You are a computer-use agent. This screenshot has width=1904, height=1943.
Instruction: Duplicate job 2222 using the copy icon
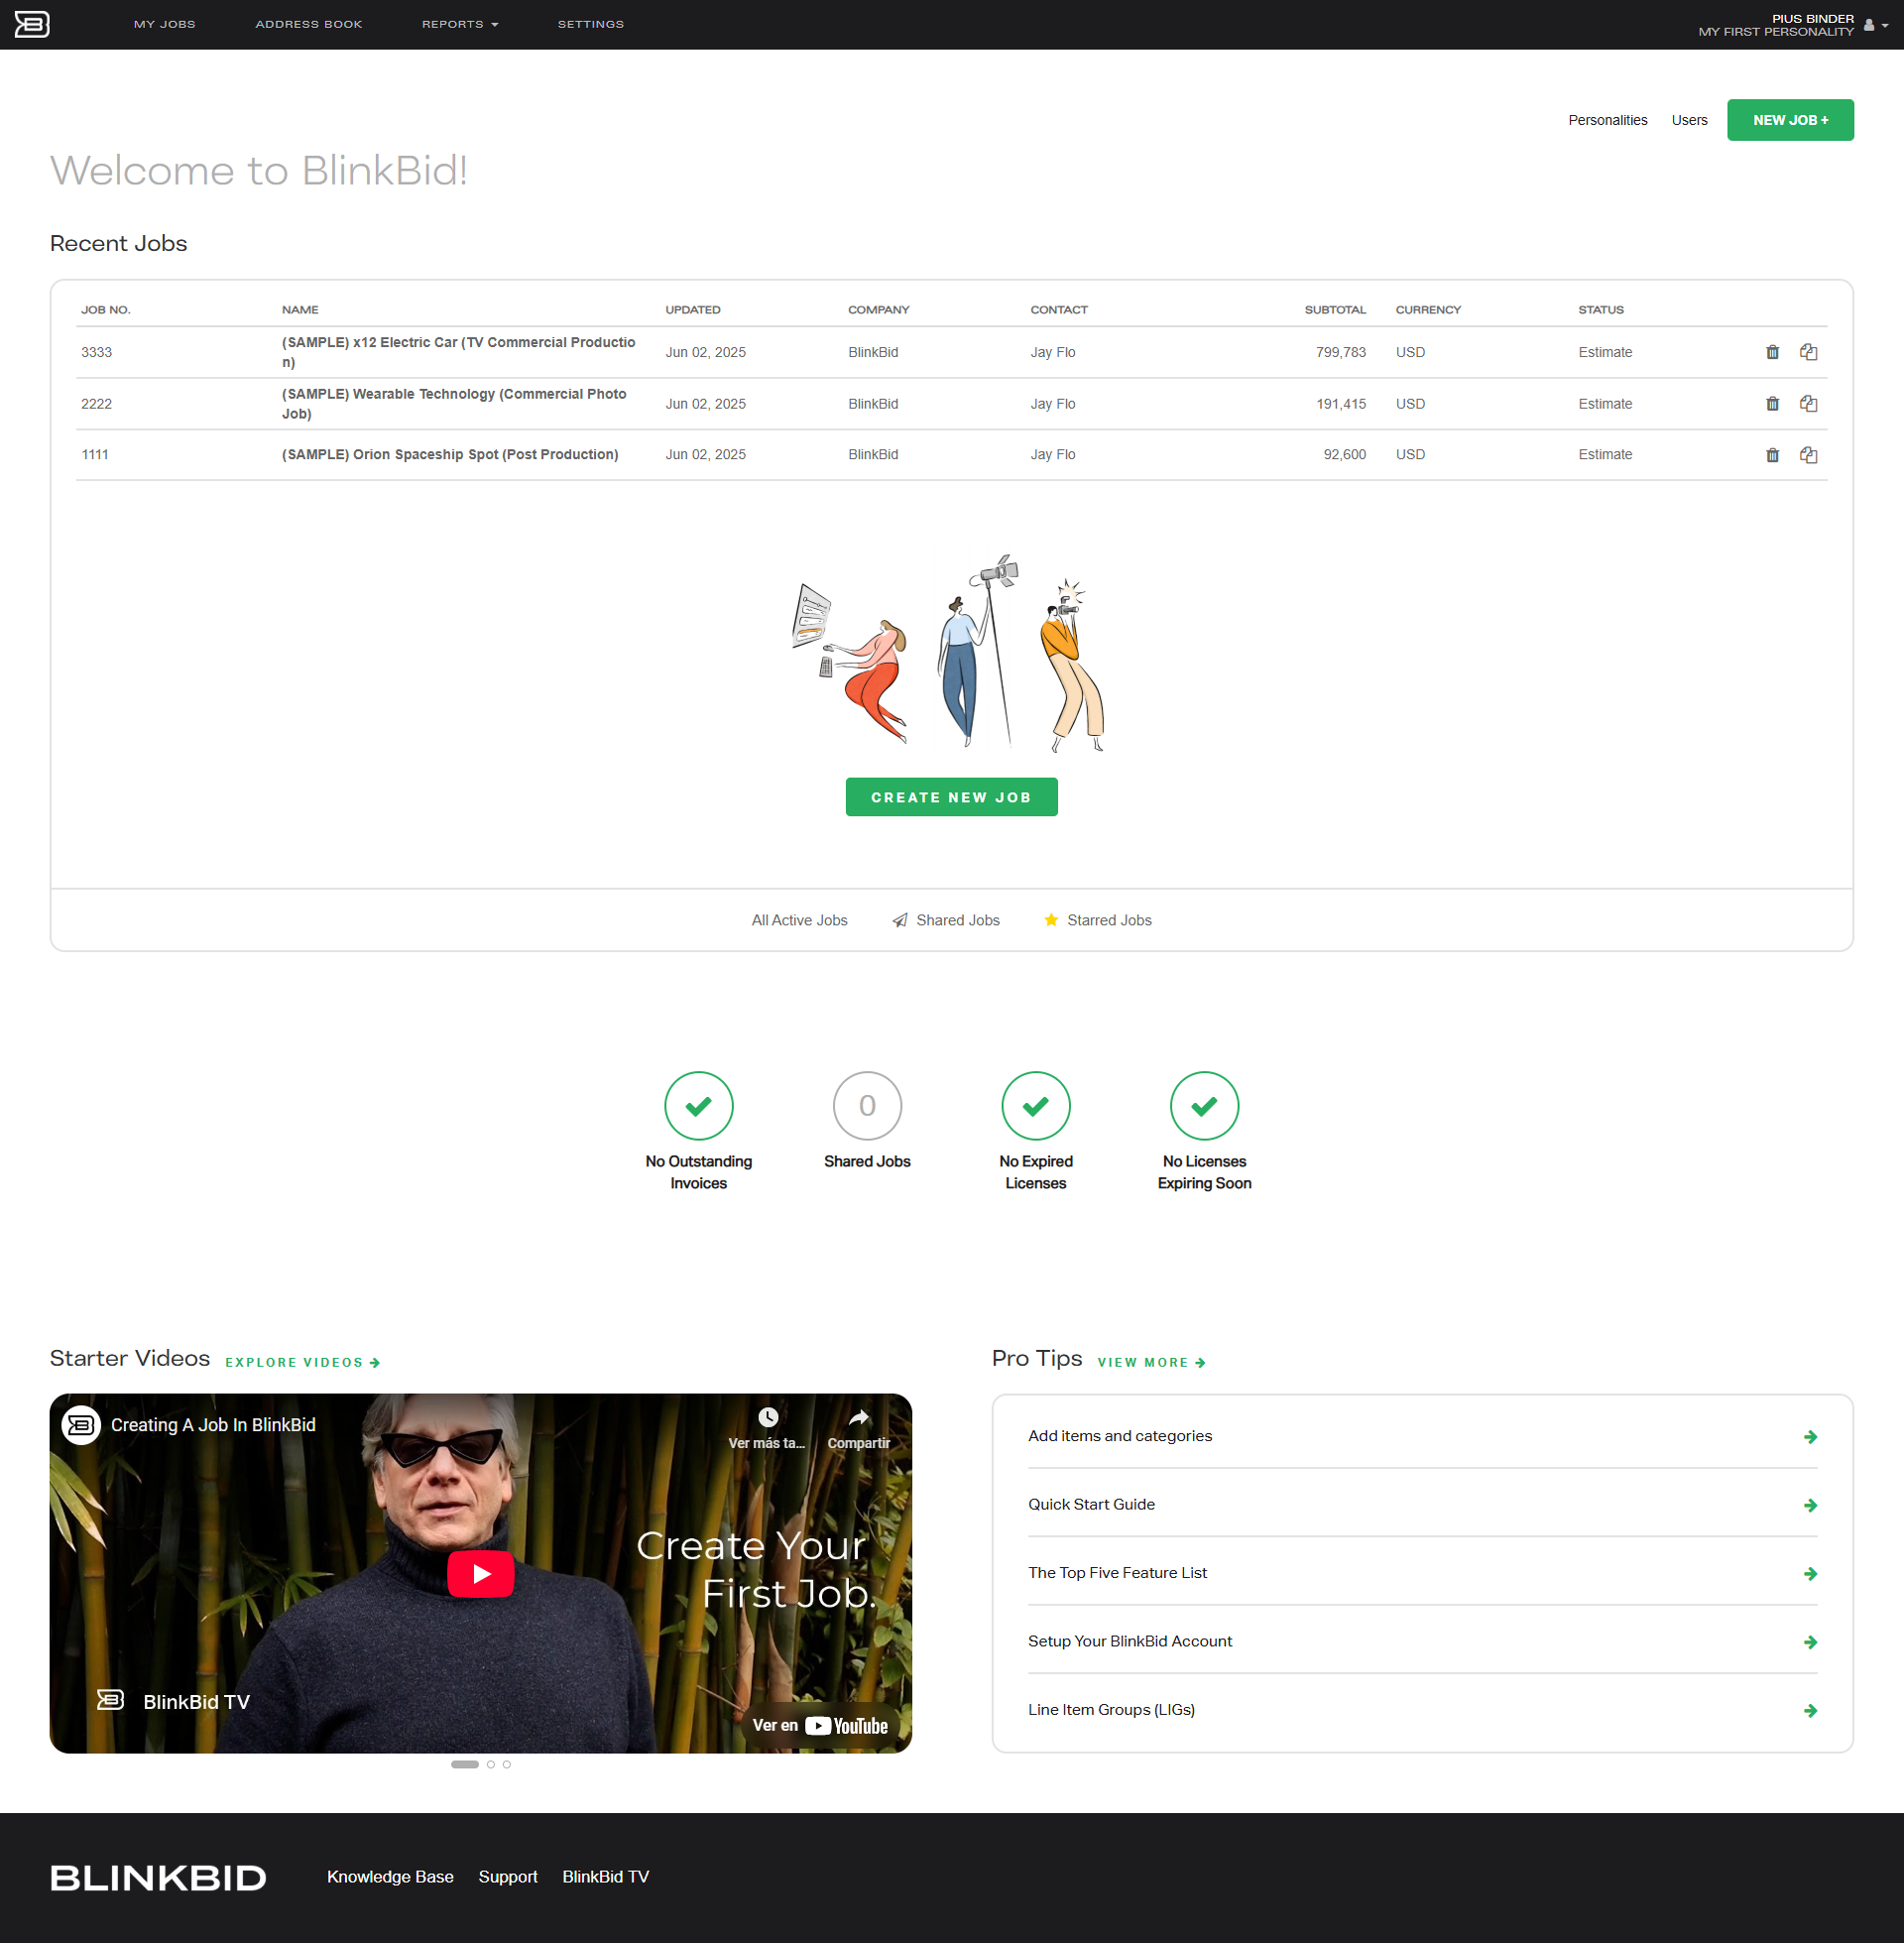[x=1808, y=404]
